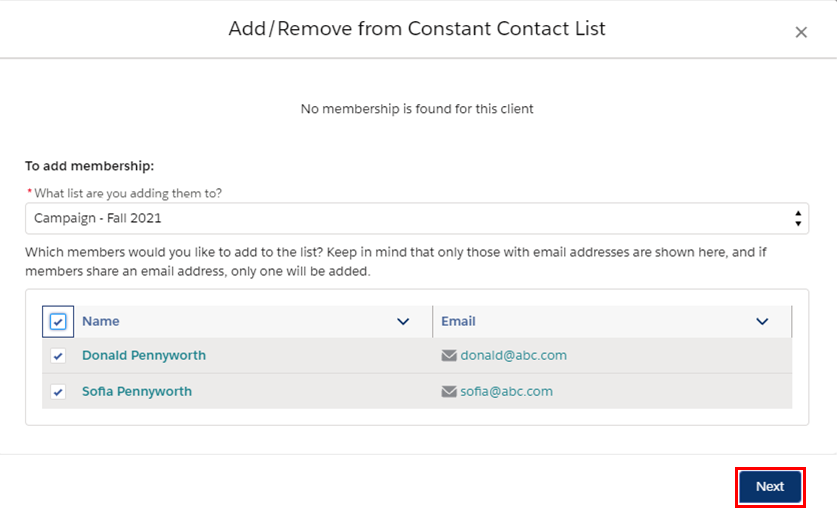Toggle the select-all checkbox in header
This screenshot has width=837, height=509.
[x=58, y=322]
